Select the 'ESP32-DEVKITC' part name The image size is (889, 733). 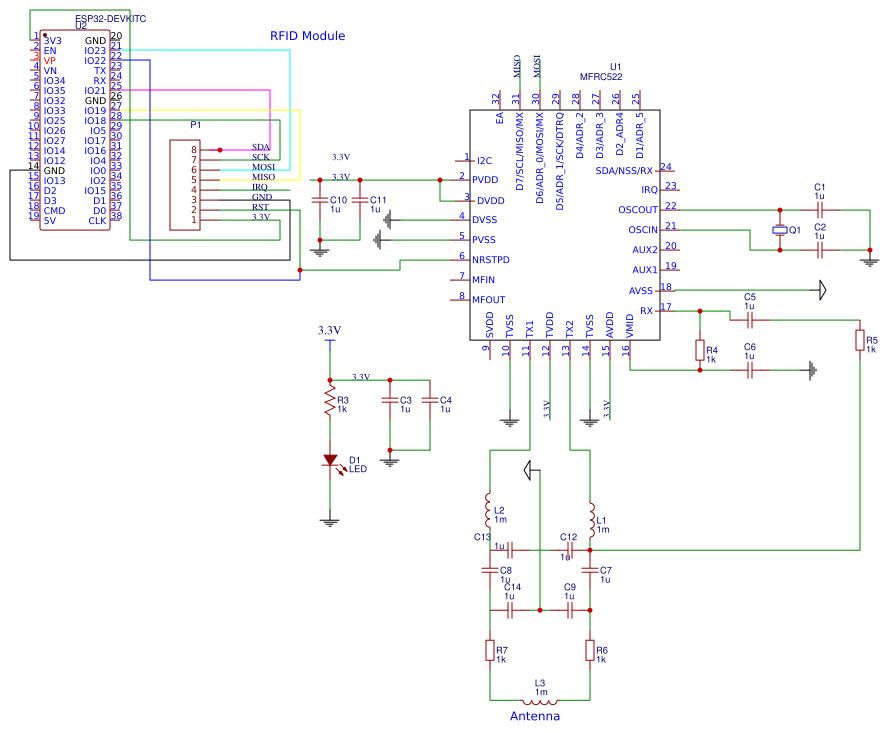[111, 19]
